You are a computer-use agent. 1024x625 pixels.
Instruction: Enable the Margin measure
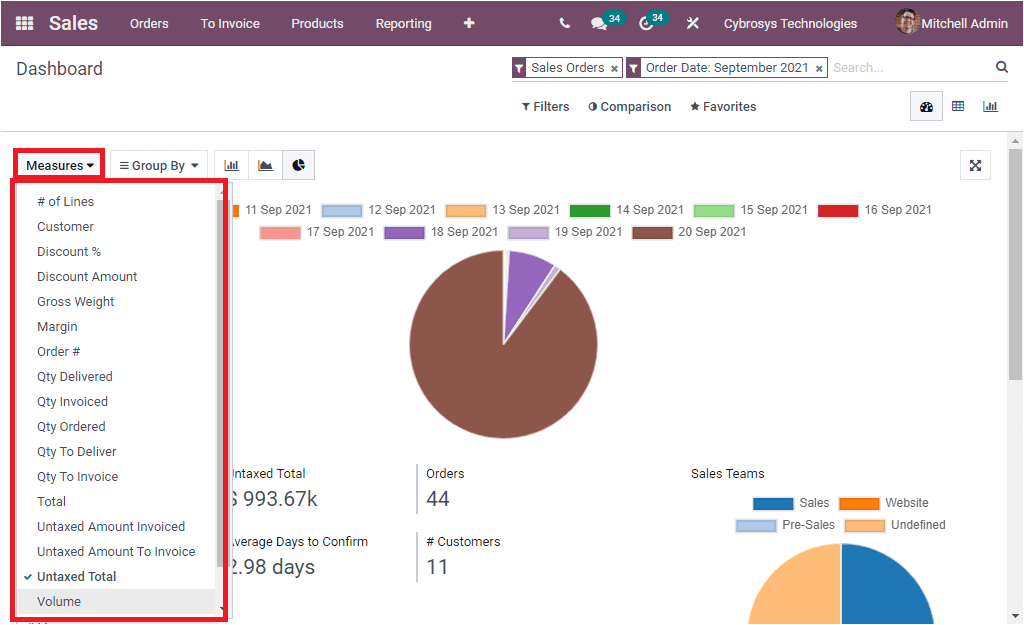57,326
